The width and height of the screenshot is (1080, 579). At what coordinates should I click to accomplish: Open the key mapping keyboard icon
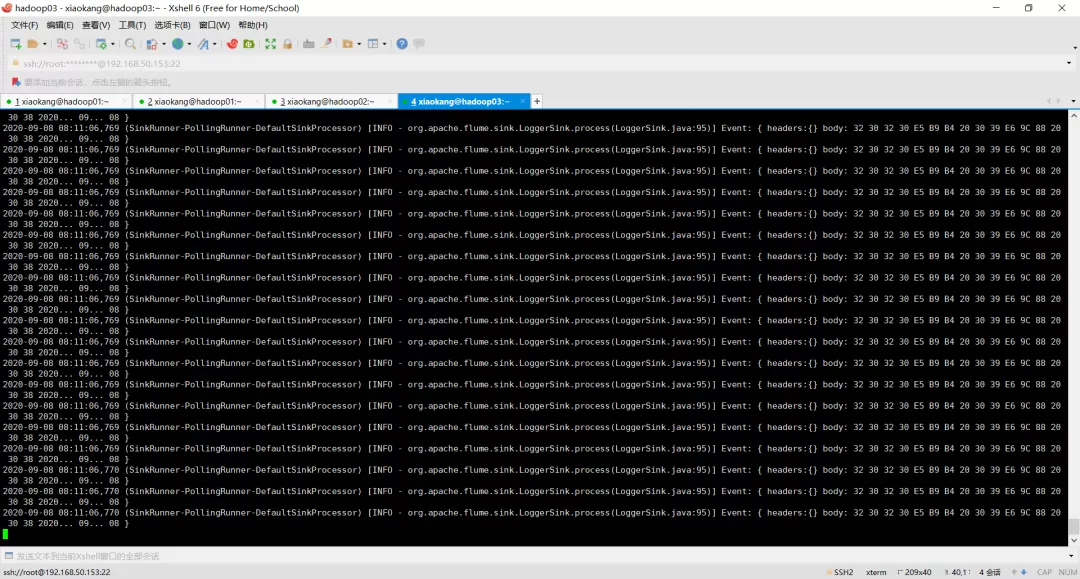[309, 44]
